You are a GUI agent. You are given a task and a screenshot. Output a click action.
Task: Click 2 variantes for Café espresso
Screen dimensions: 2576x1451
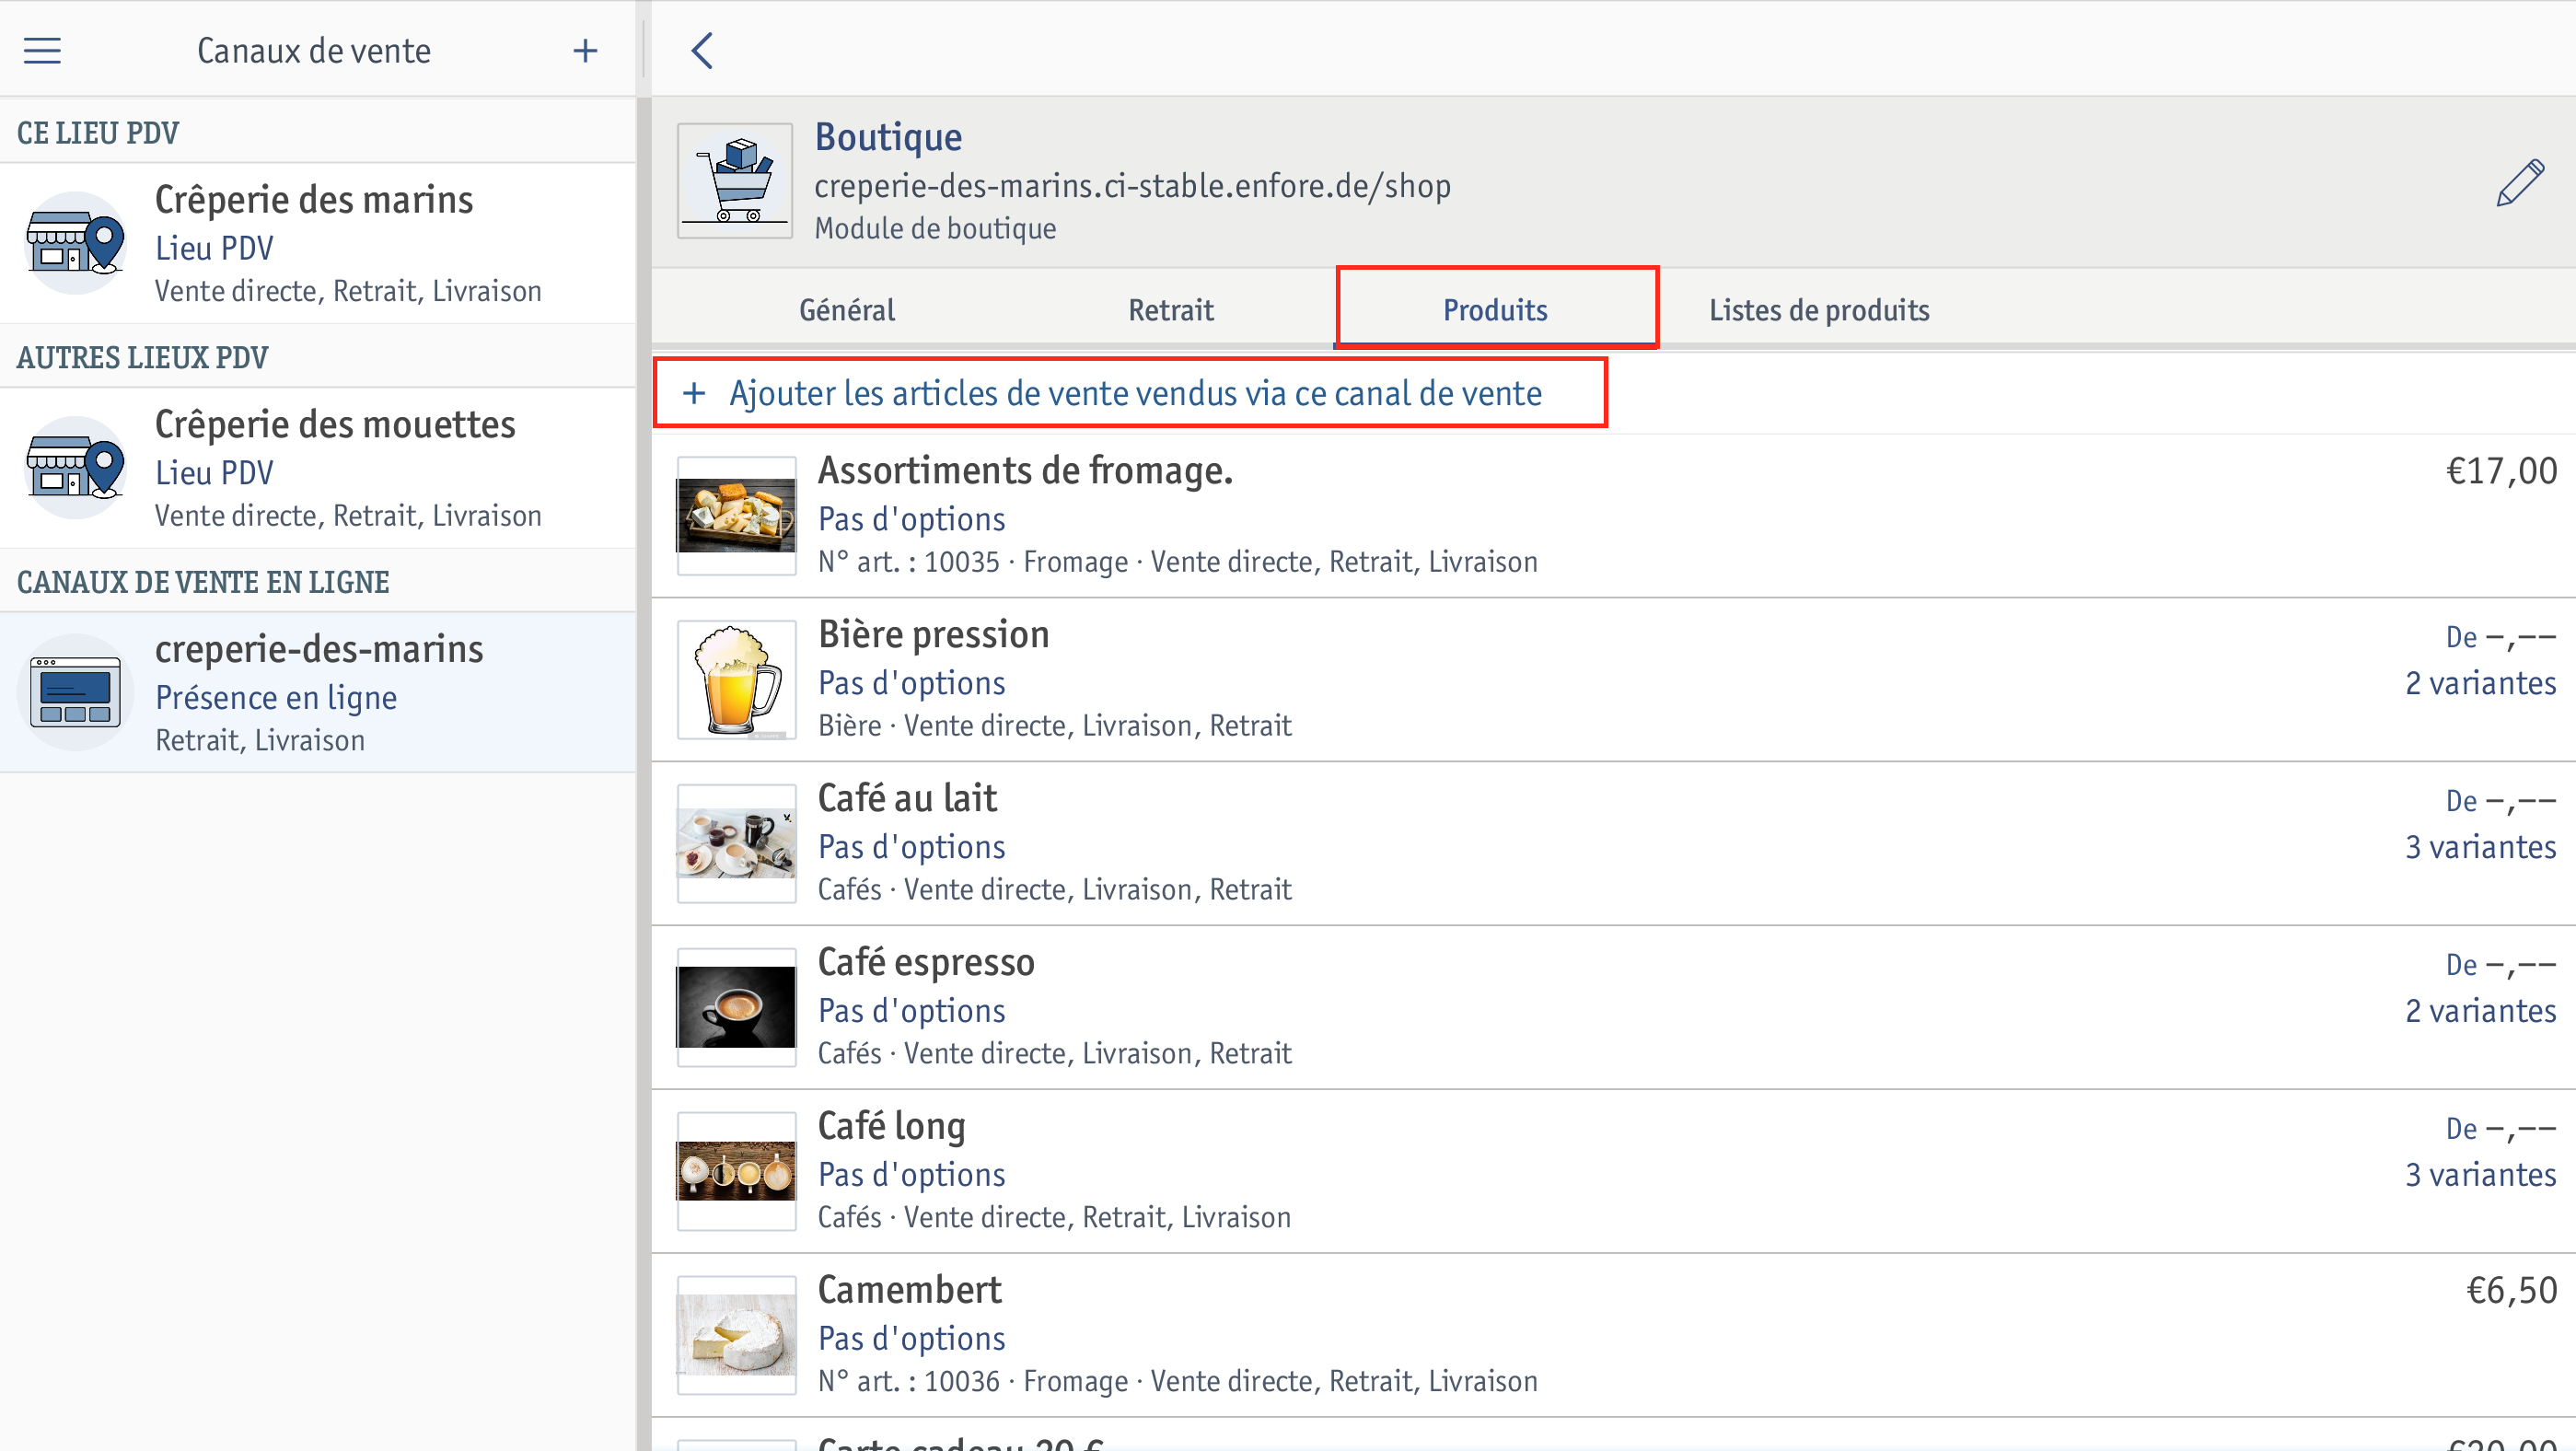(2480, 1011)
